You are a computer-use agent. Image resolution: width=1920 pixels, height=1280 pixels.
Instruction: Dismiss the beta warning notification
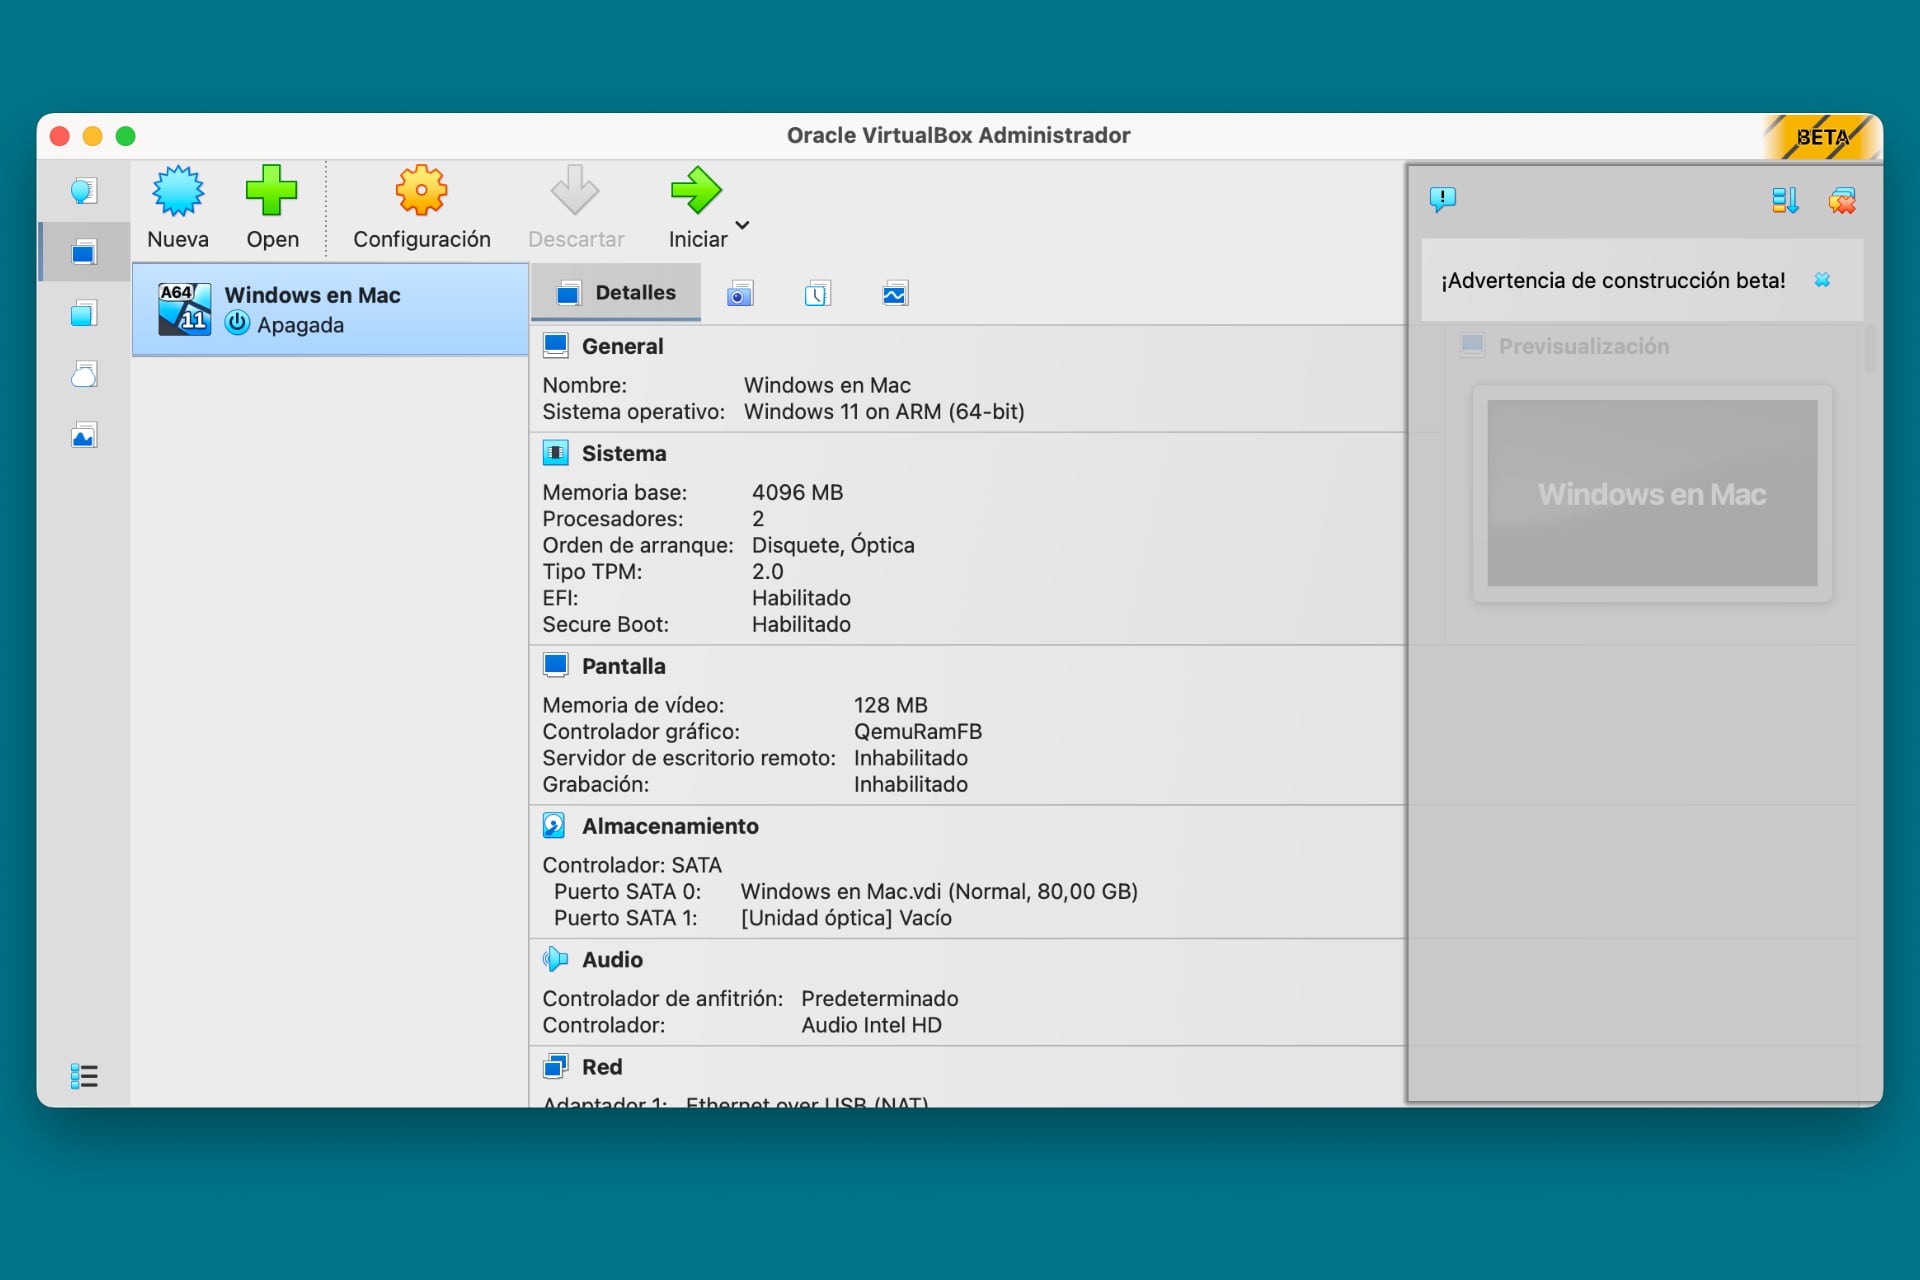pyautogui.click(x=1822, y=280)
